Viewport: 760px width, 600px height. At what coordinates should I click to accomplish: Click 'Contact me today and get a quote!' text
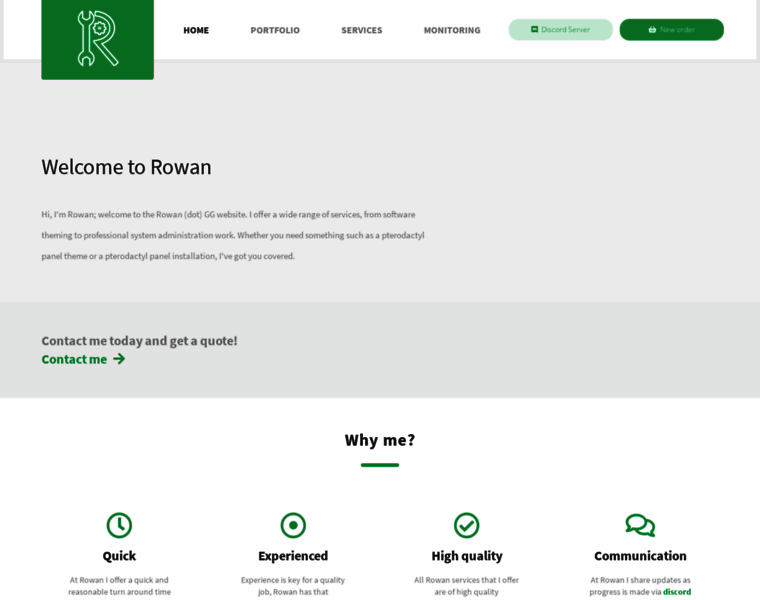click(x=140, y=341)
